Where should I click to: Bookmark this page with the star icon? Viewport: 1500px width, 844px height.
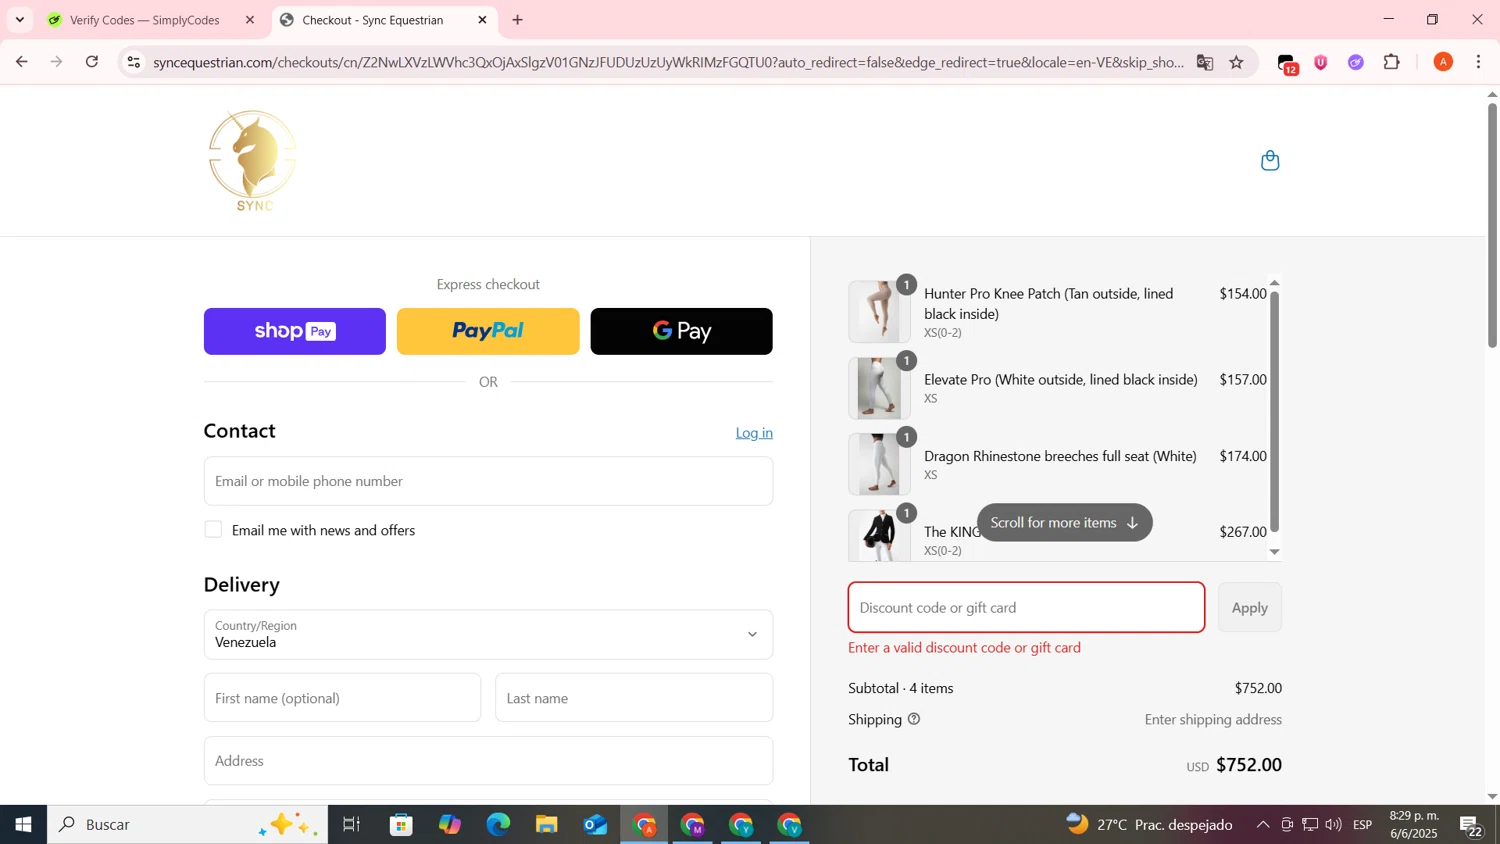point(1237,62)
